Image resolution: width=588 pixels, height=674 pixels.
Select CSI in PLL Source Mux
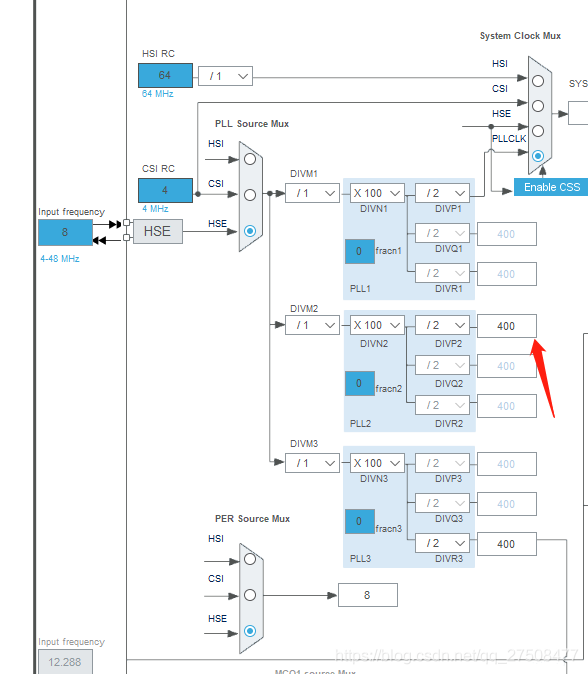point(250,195)
